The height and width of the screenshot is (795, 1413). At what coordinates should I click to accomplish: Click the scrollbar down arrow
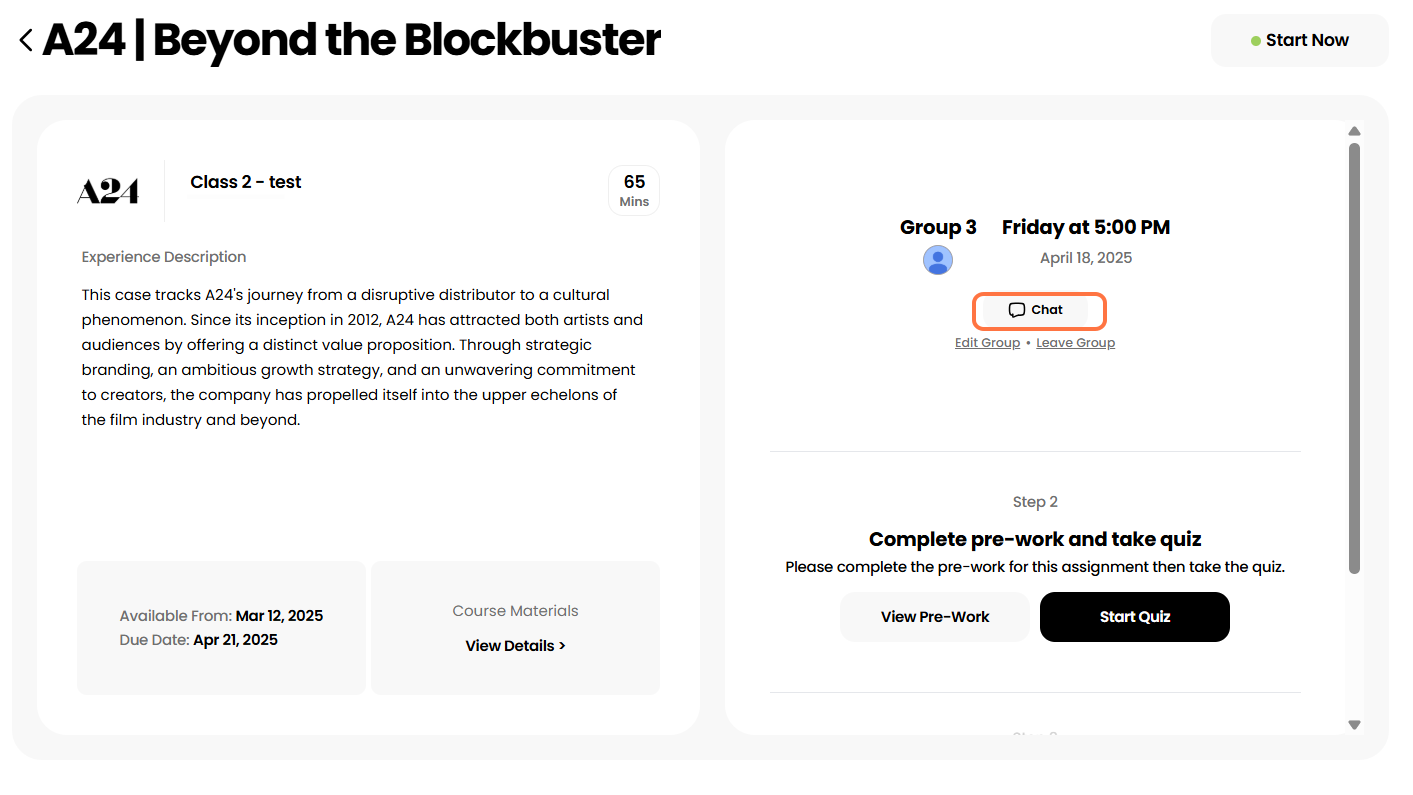1354,725
